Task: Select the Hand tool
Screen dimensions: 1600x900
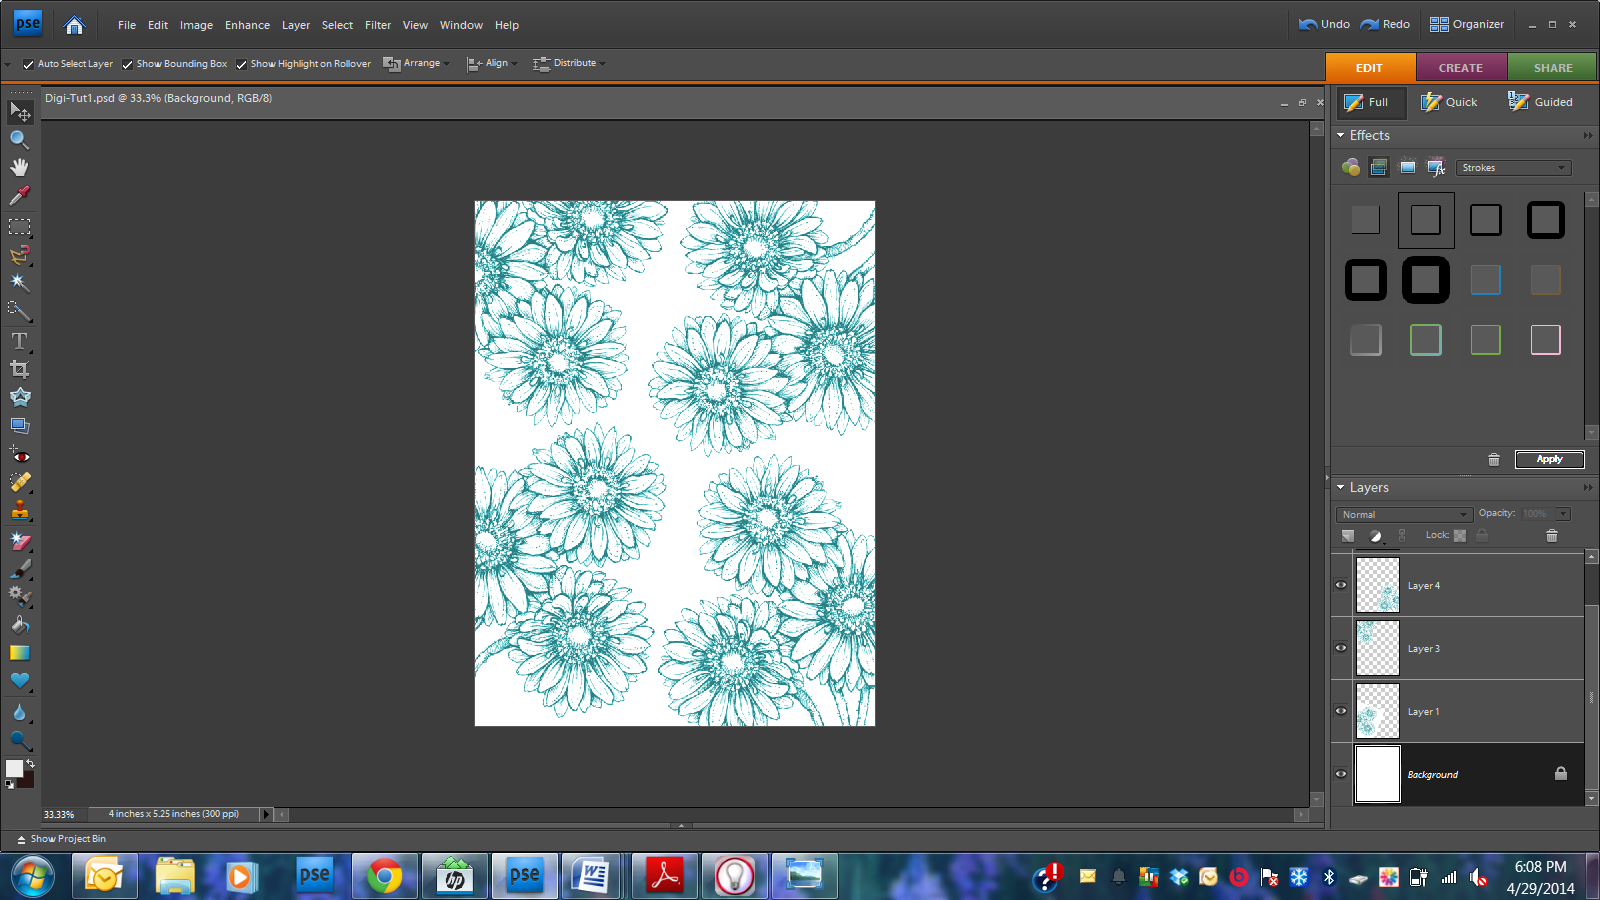Action: coord(19,167)
